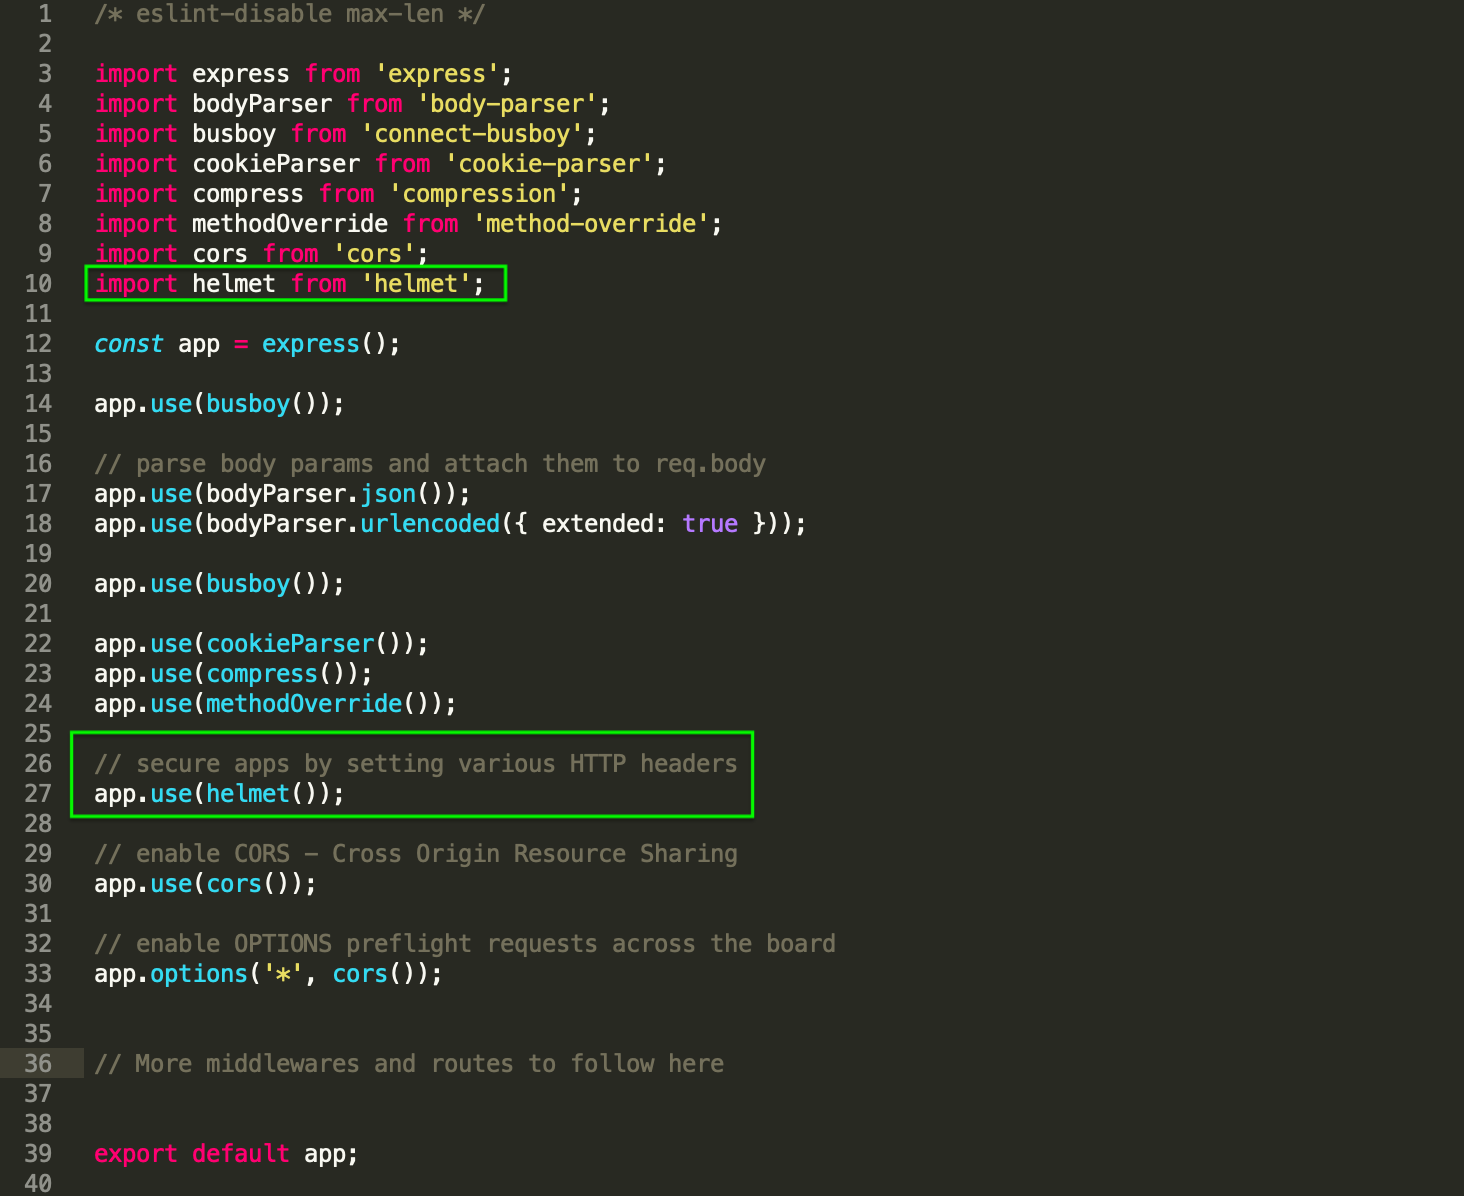Viewport: 1464px width, 1196px height.
Task: Click line number 10 in the gutter
Action: pyautogui.click(x=39, y=283)
